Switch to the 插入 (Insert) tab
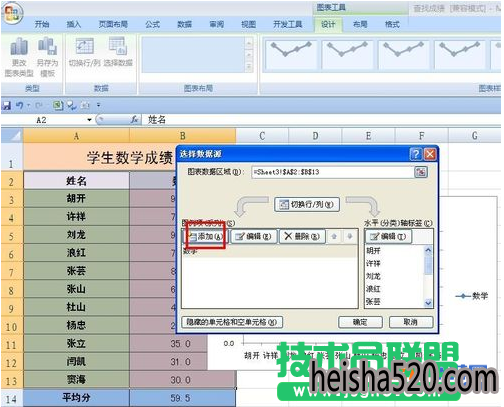 tap(74, 24)
